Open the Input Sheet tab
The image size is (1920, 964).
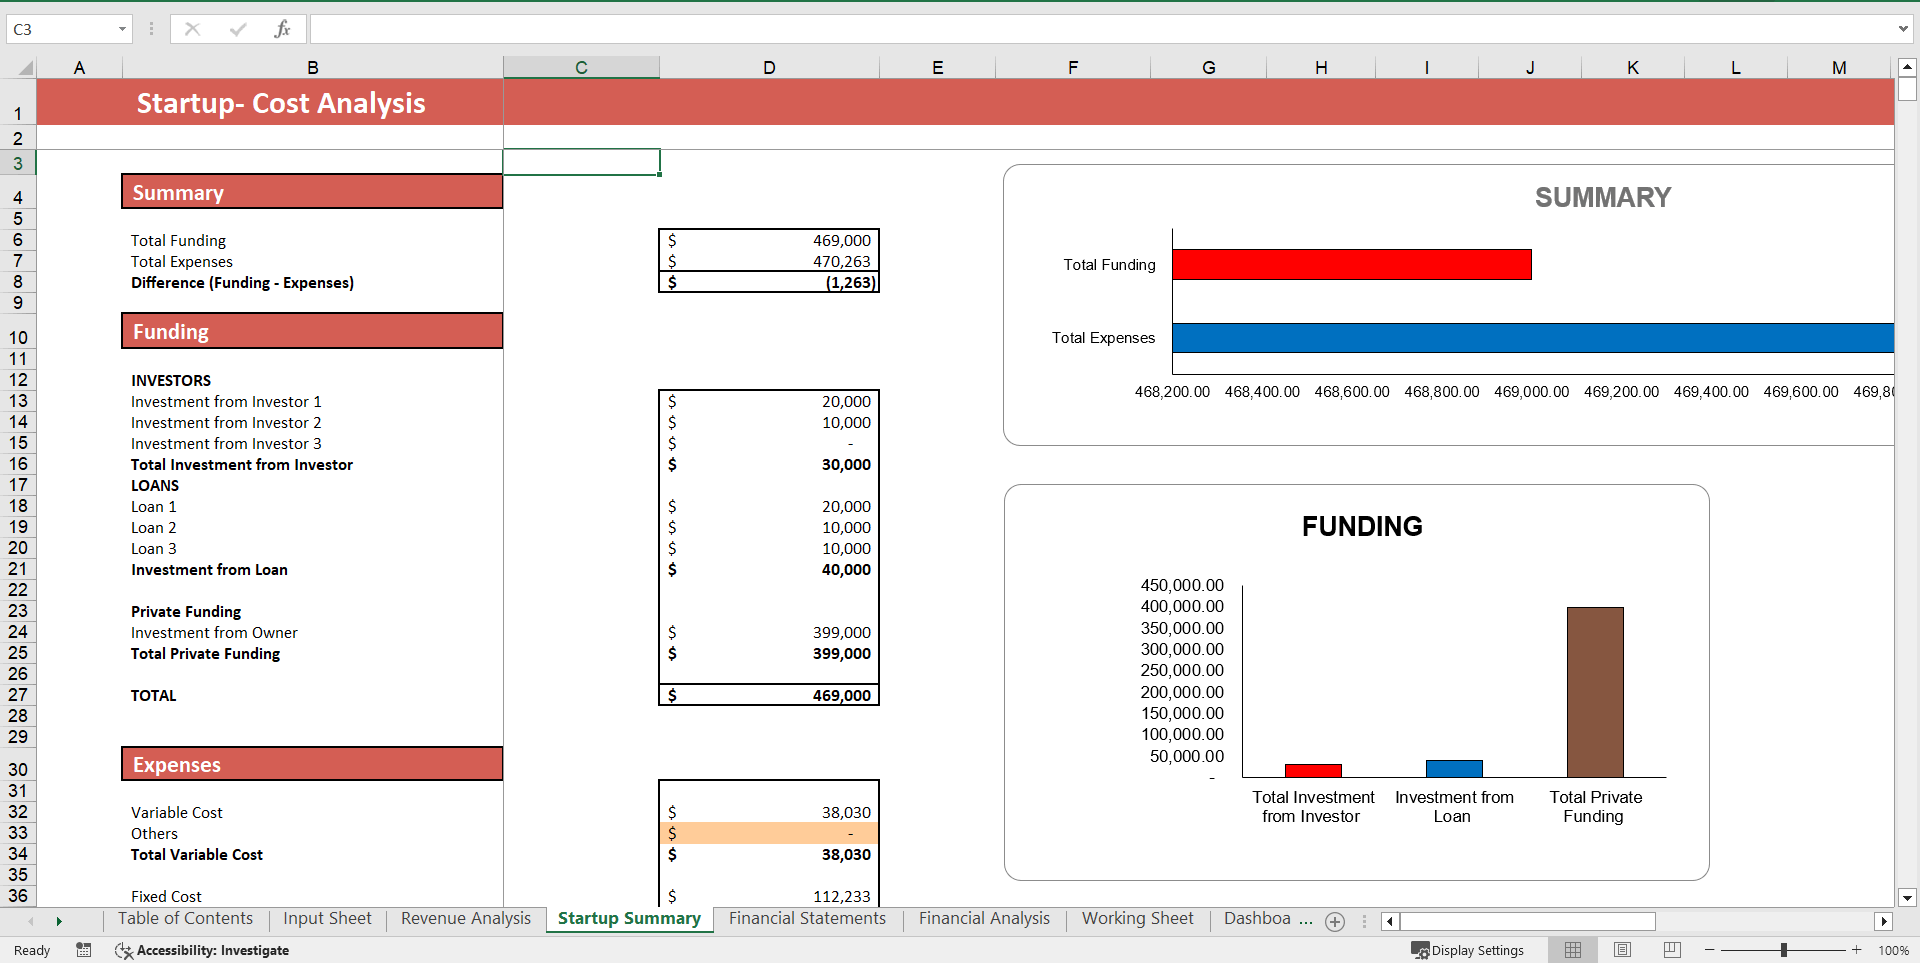tap(327, 918)
